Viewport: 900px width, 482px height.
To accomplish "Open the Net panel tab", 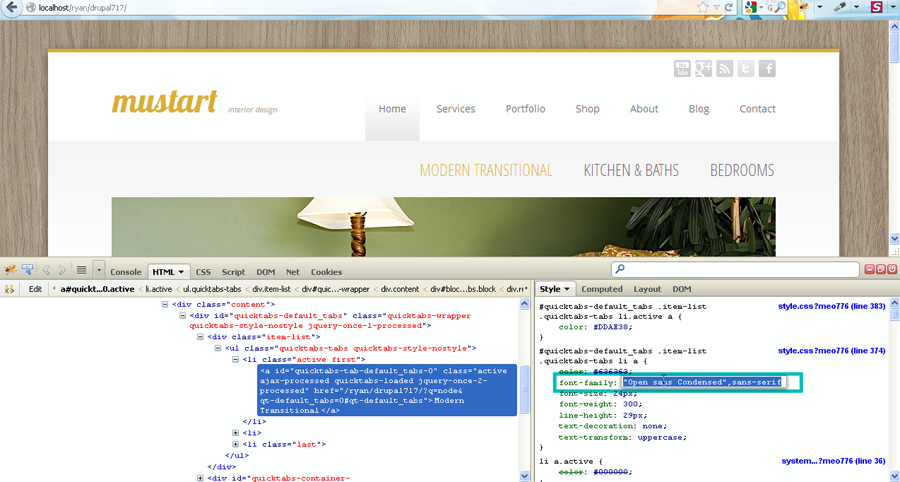I will [292, 271].
